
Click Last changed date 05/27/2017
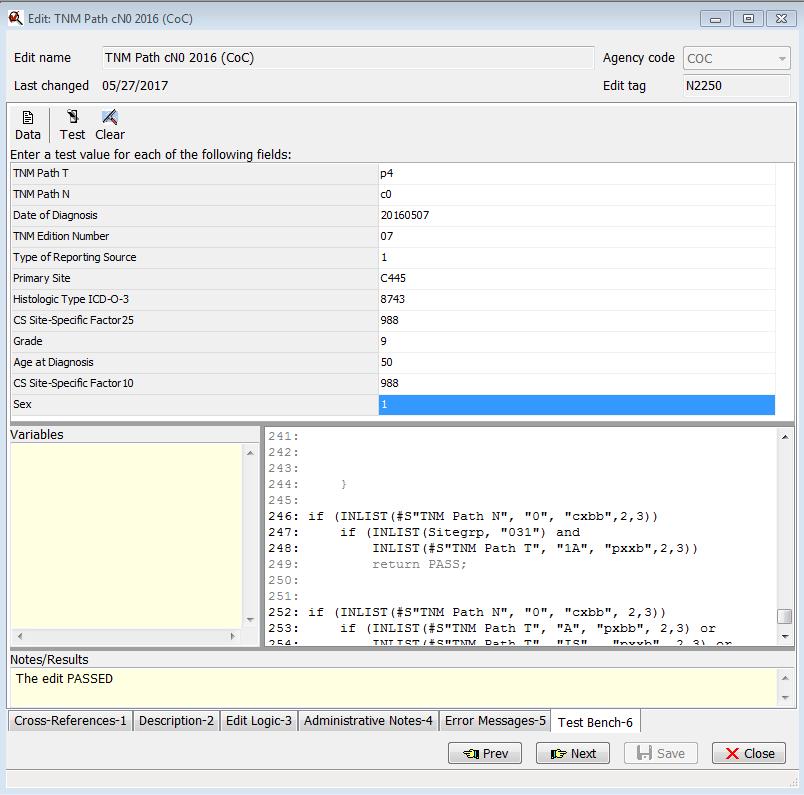click(x=135, y=86)
